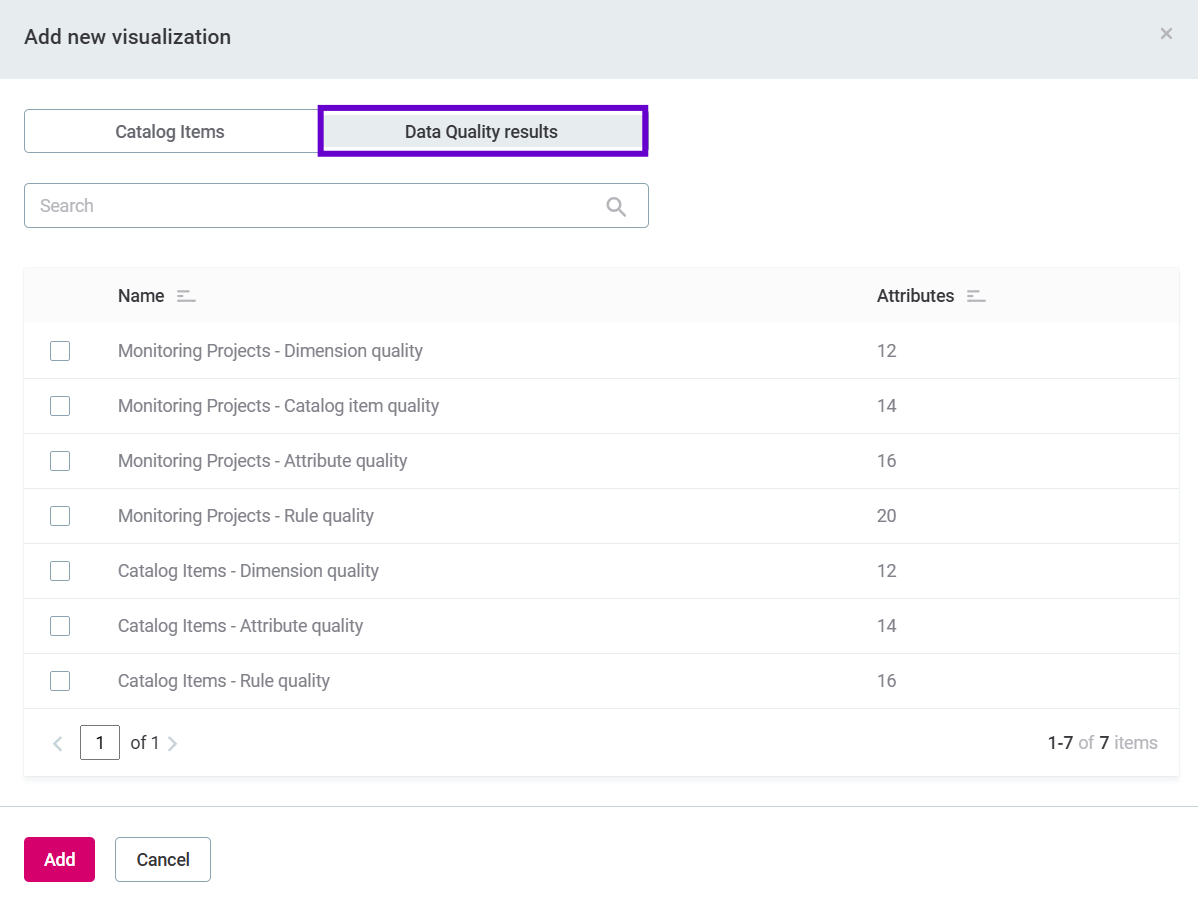The height and width of the screenshot is (903, 1198).
Task: Check the Monitoring Projects - Attribute quality checkbox
Action: tap(59, 460)
